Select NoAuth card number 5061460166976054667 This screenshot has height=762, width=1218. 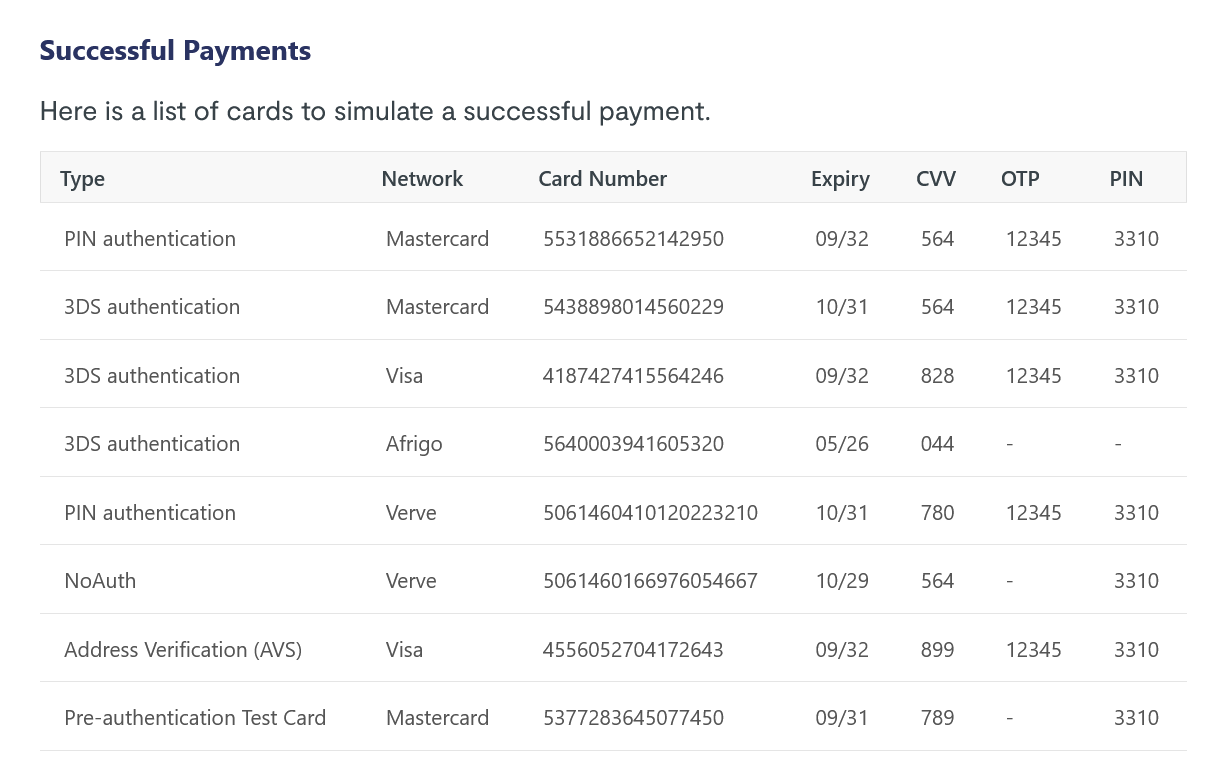650,581
